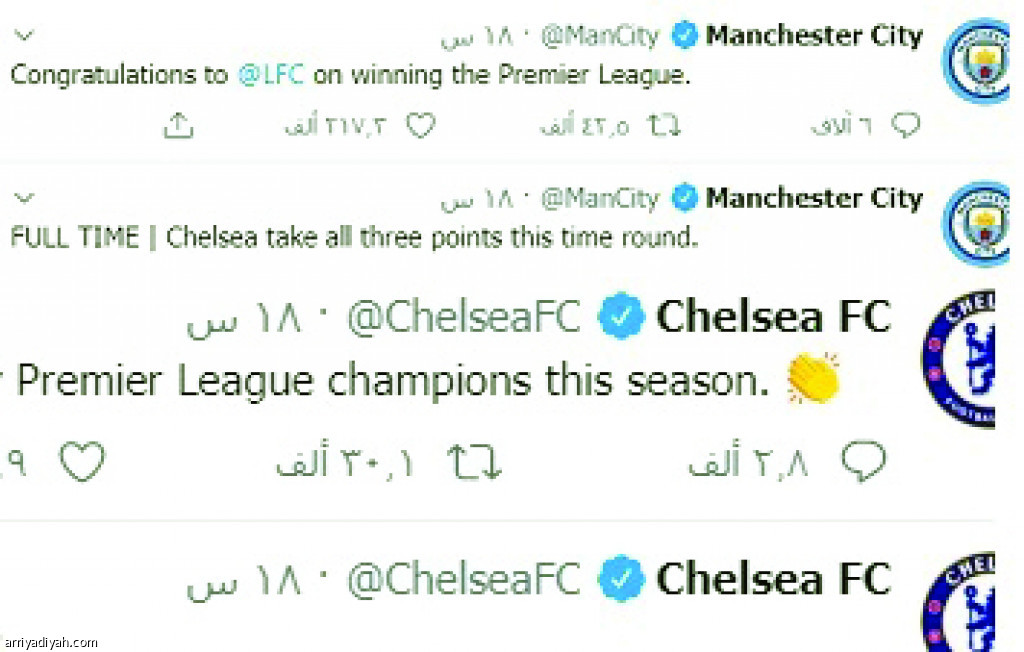
Task: Expand options chevron on FULL TIME tweet
Action: coord(24,197)
